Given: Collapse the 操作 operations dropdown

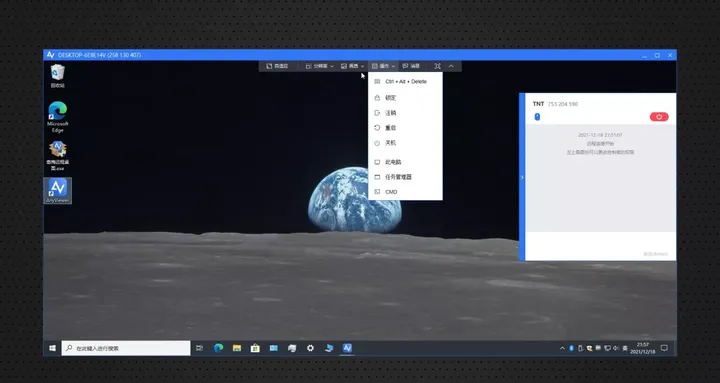Looking at the screenshot, I should [x=383, y=66].
